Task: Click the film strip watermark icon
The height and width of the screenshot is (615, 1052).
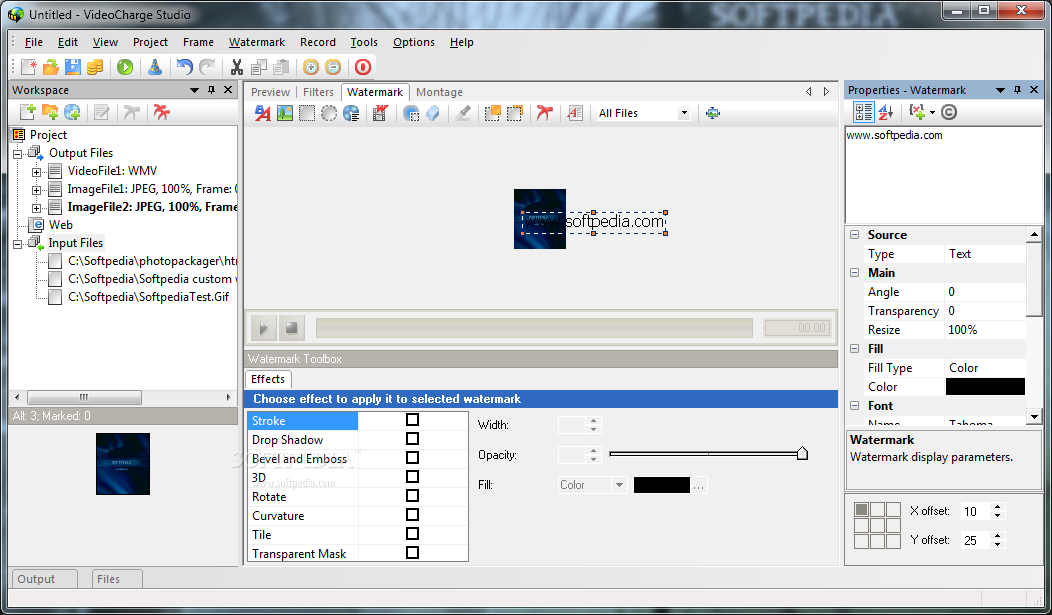Action: coord(380,113)
